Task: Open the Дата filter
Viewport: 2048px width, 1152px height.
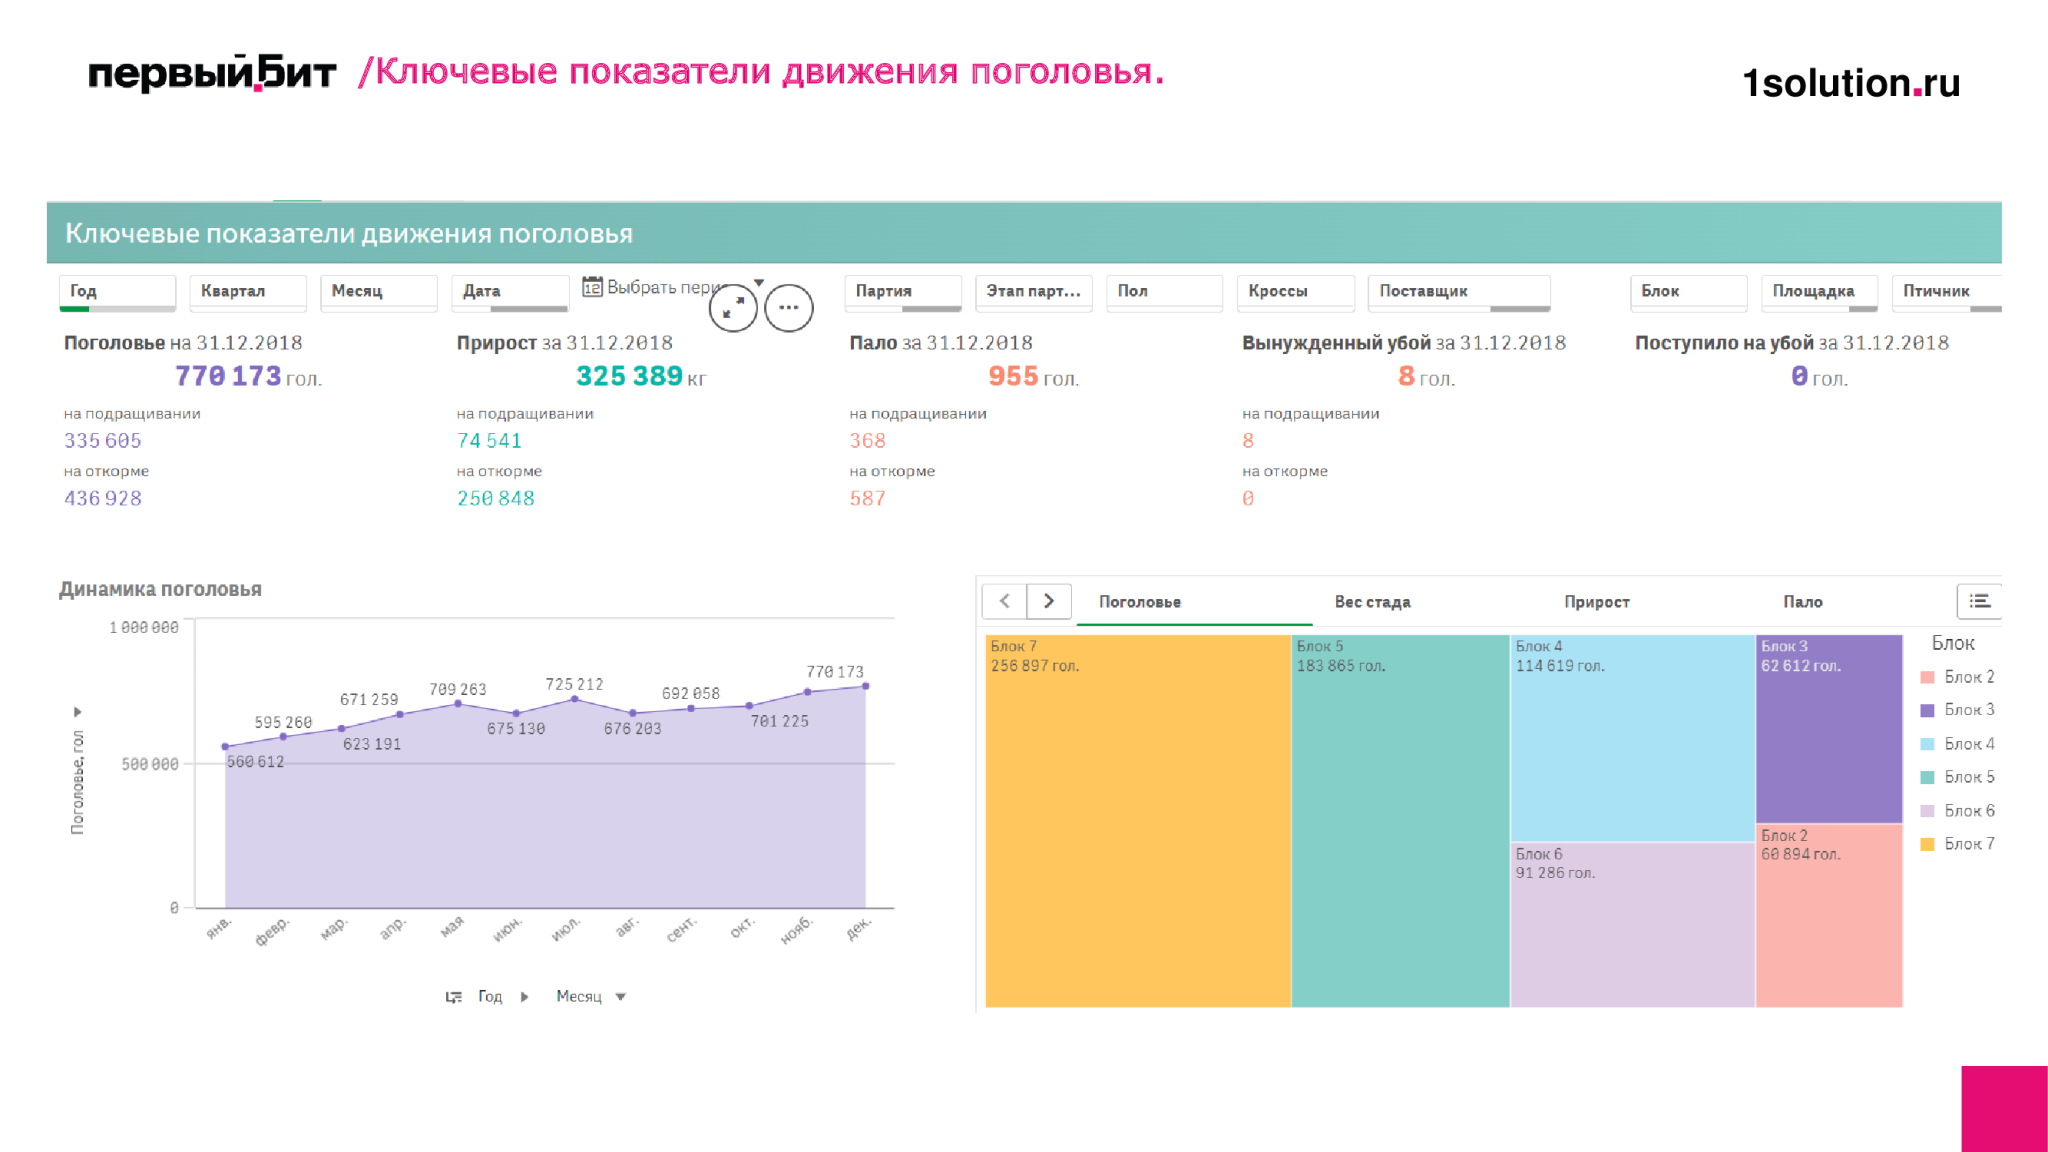Action: coord(510,292)
